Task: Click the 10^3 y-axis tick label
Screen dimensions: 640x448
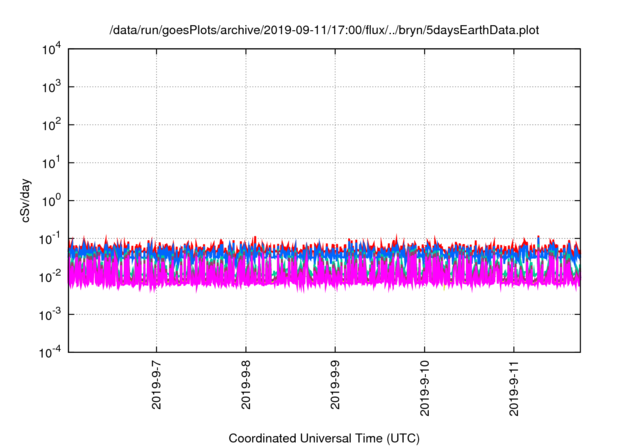Action: [x=51, y=87]
